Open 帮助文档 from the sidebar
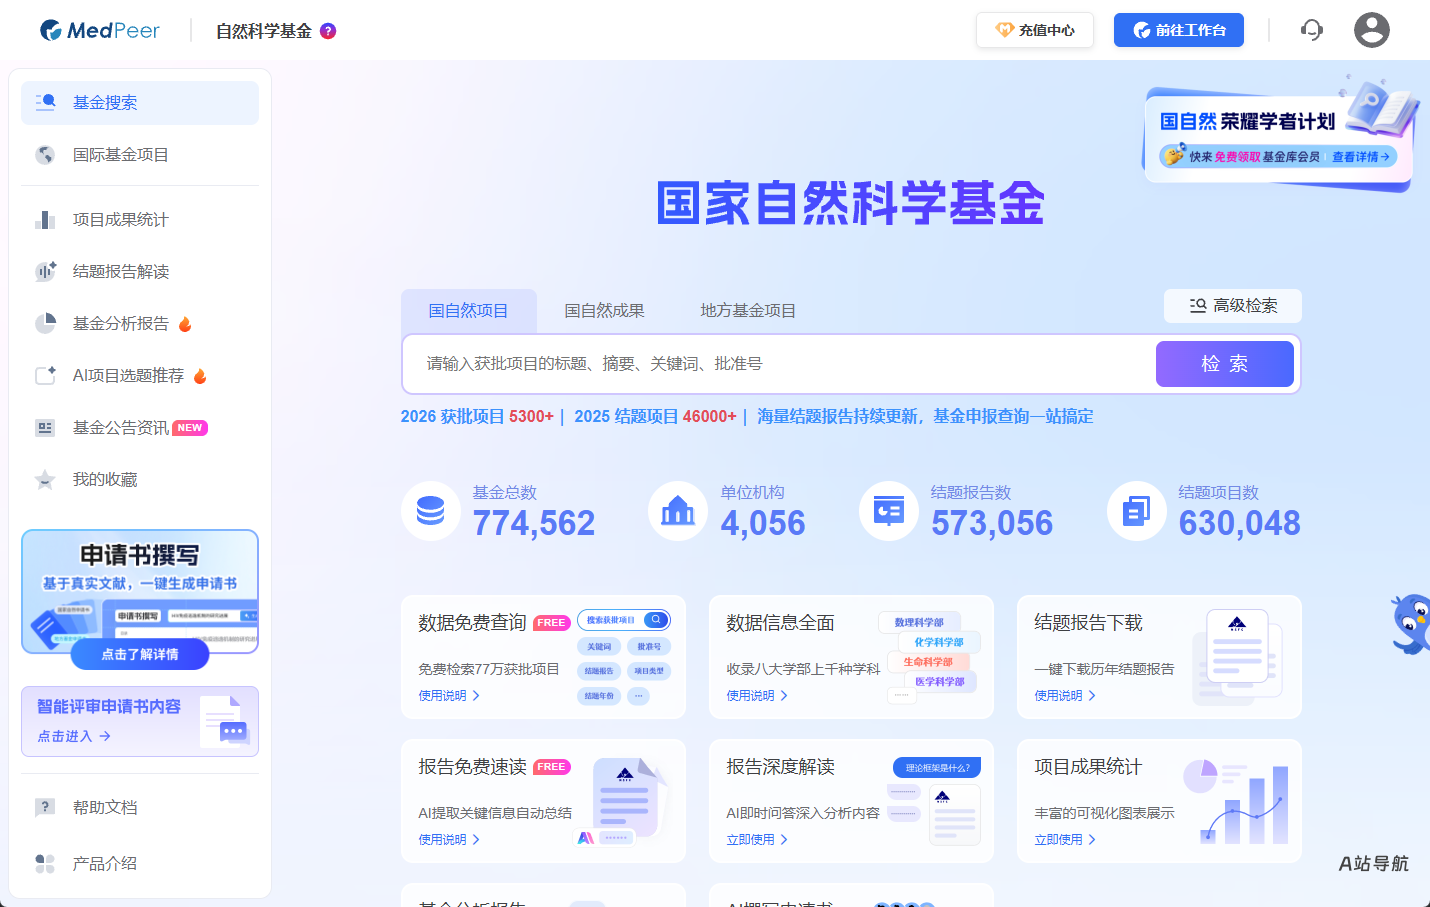The height and width of the screenshot is (907, 1430). (x=140, y=808)
